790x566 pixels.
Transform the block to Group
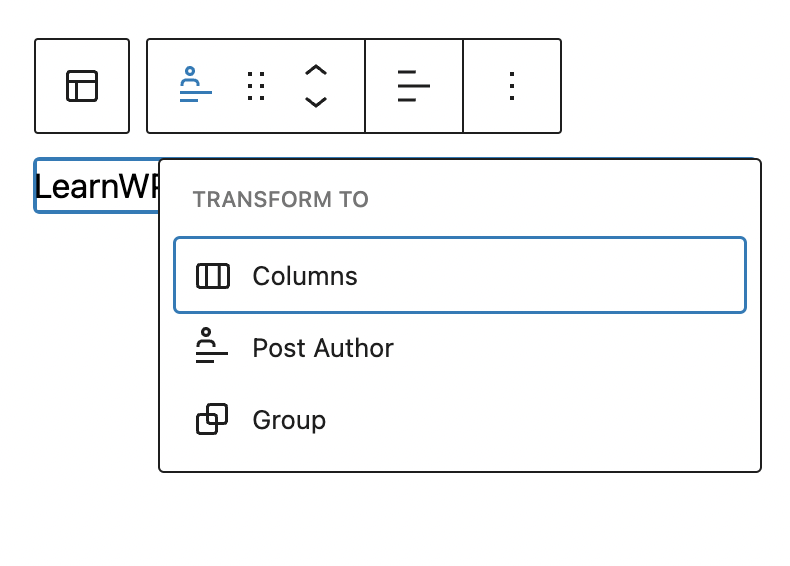pyautogui.click(x=459, y=420)
